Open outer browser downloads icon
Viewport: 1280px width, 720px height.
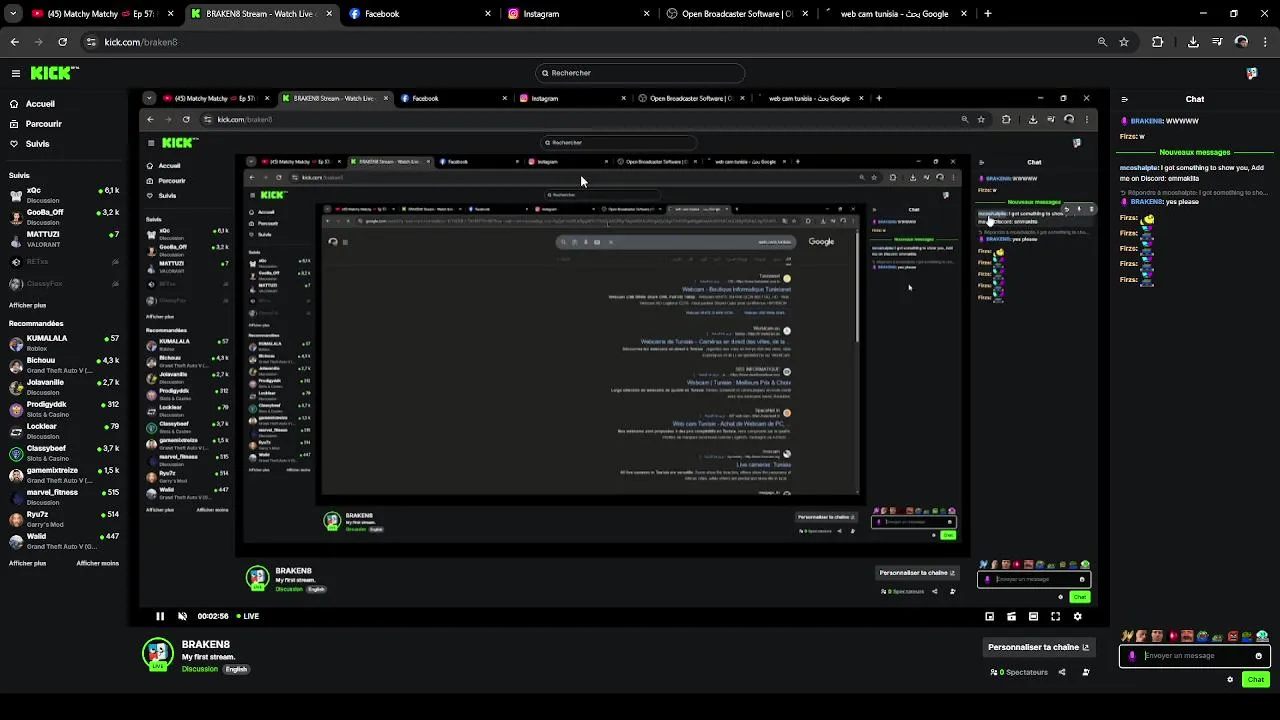click(x=1193, y=42)
